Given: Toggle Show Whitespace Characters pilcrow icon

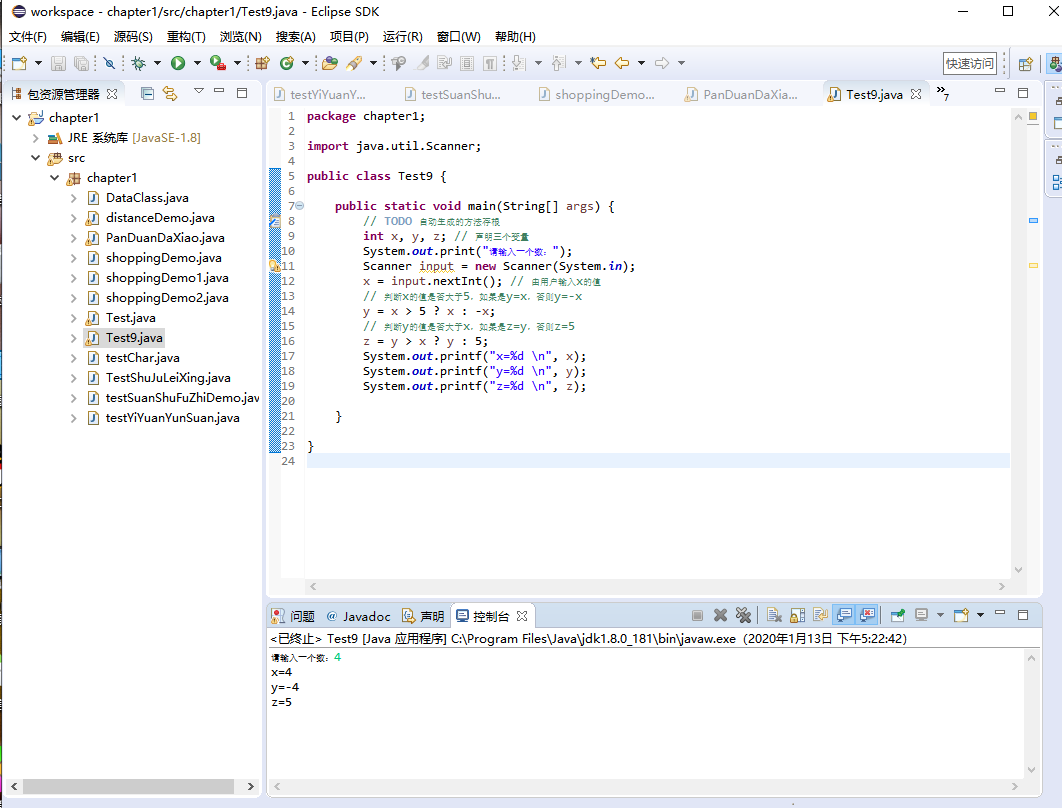Looking at the screenshot, I should [x=490, y=63].
